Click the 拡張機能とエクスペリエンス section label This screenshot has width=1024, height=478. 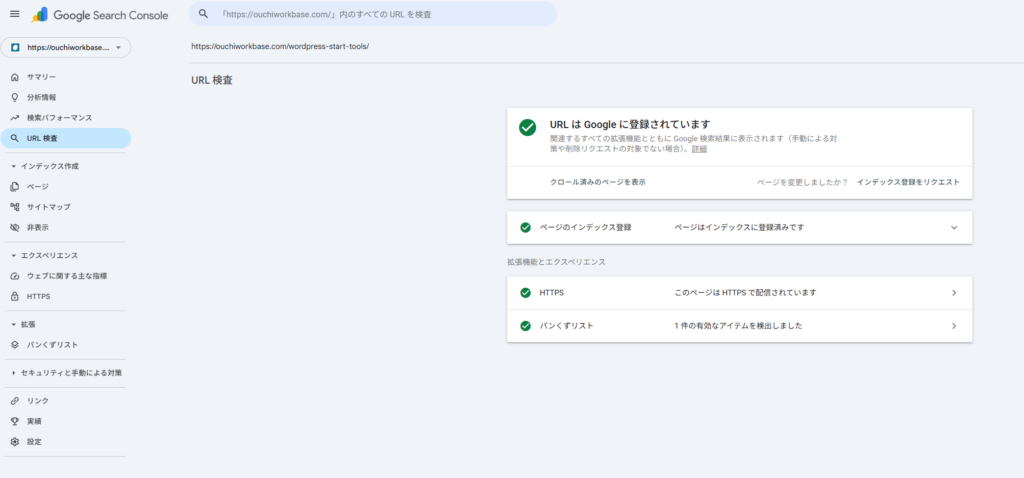(556, 262)
